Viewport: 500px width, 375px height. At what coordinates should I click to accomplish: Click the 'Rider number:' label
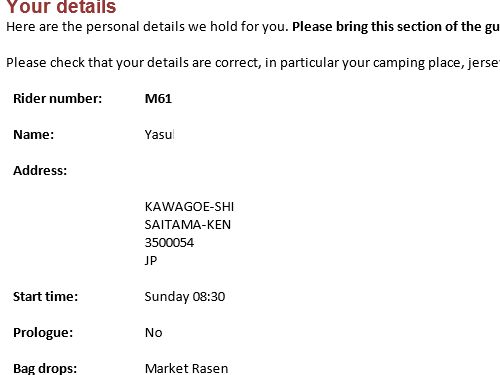pyautogui.click(x=57, y=99)
